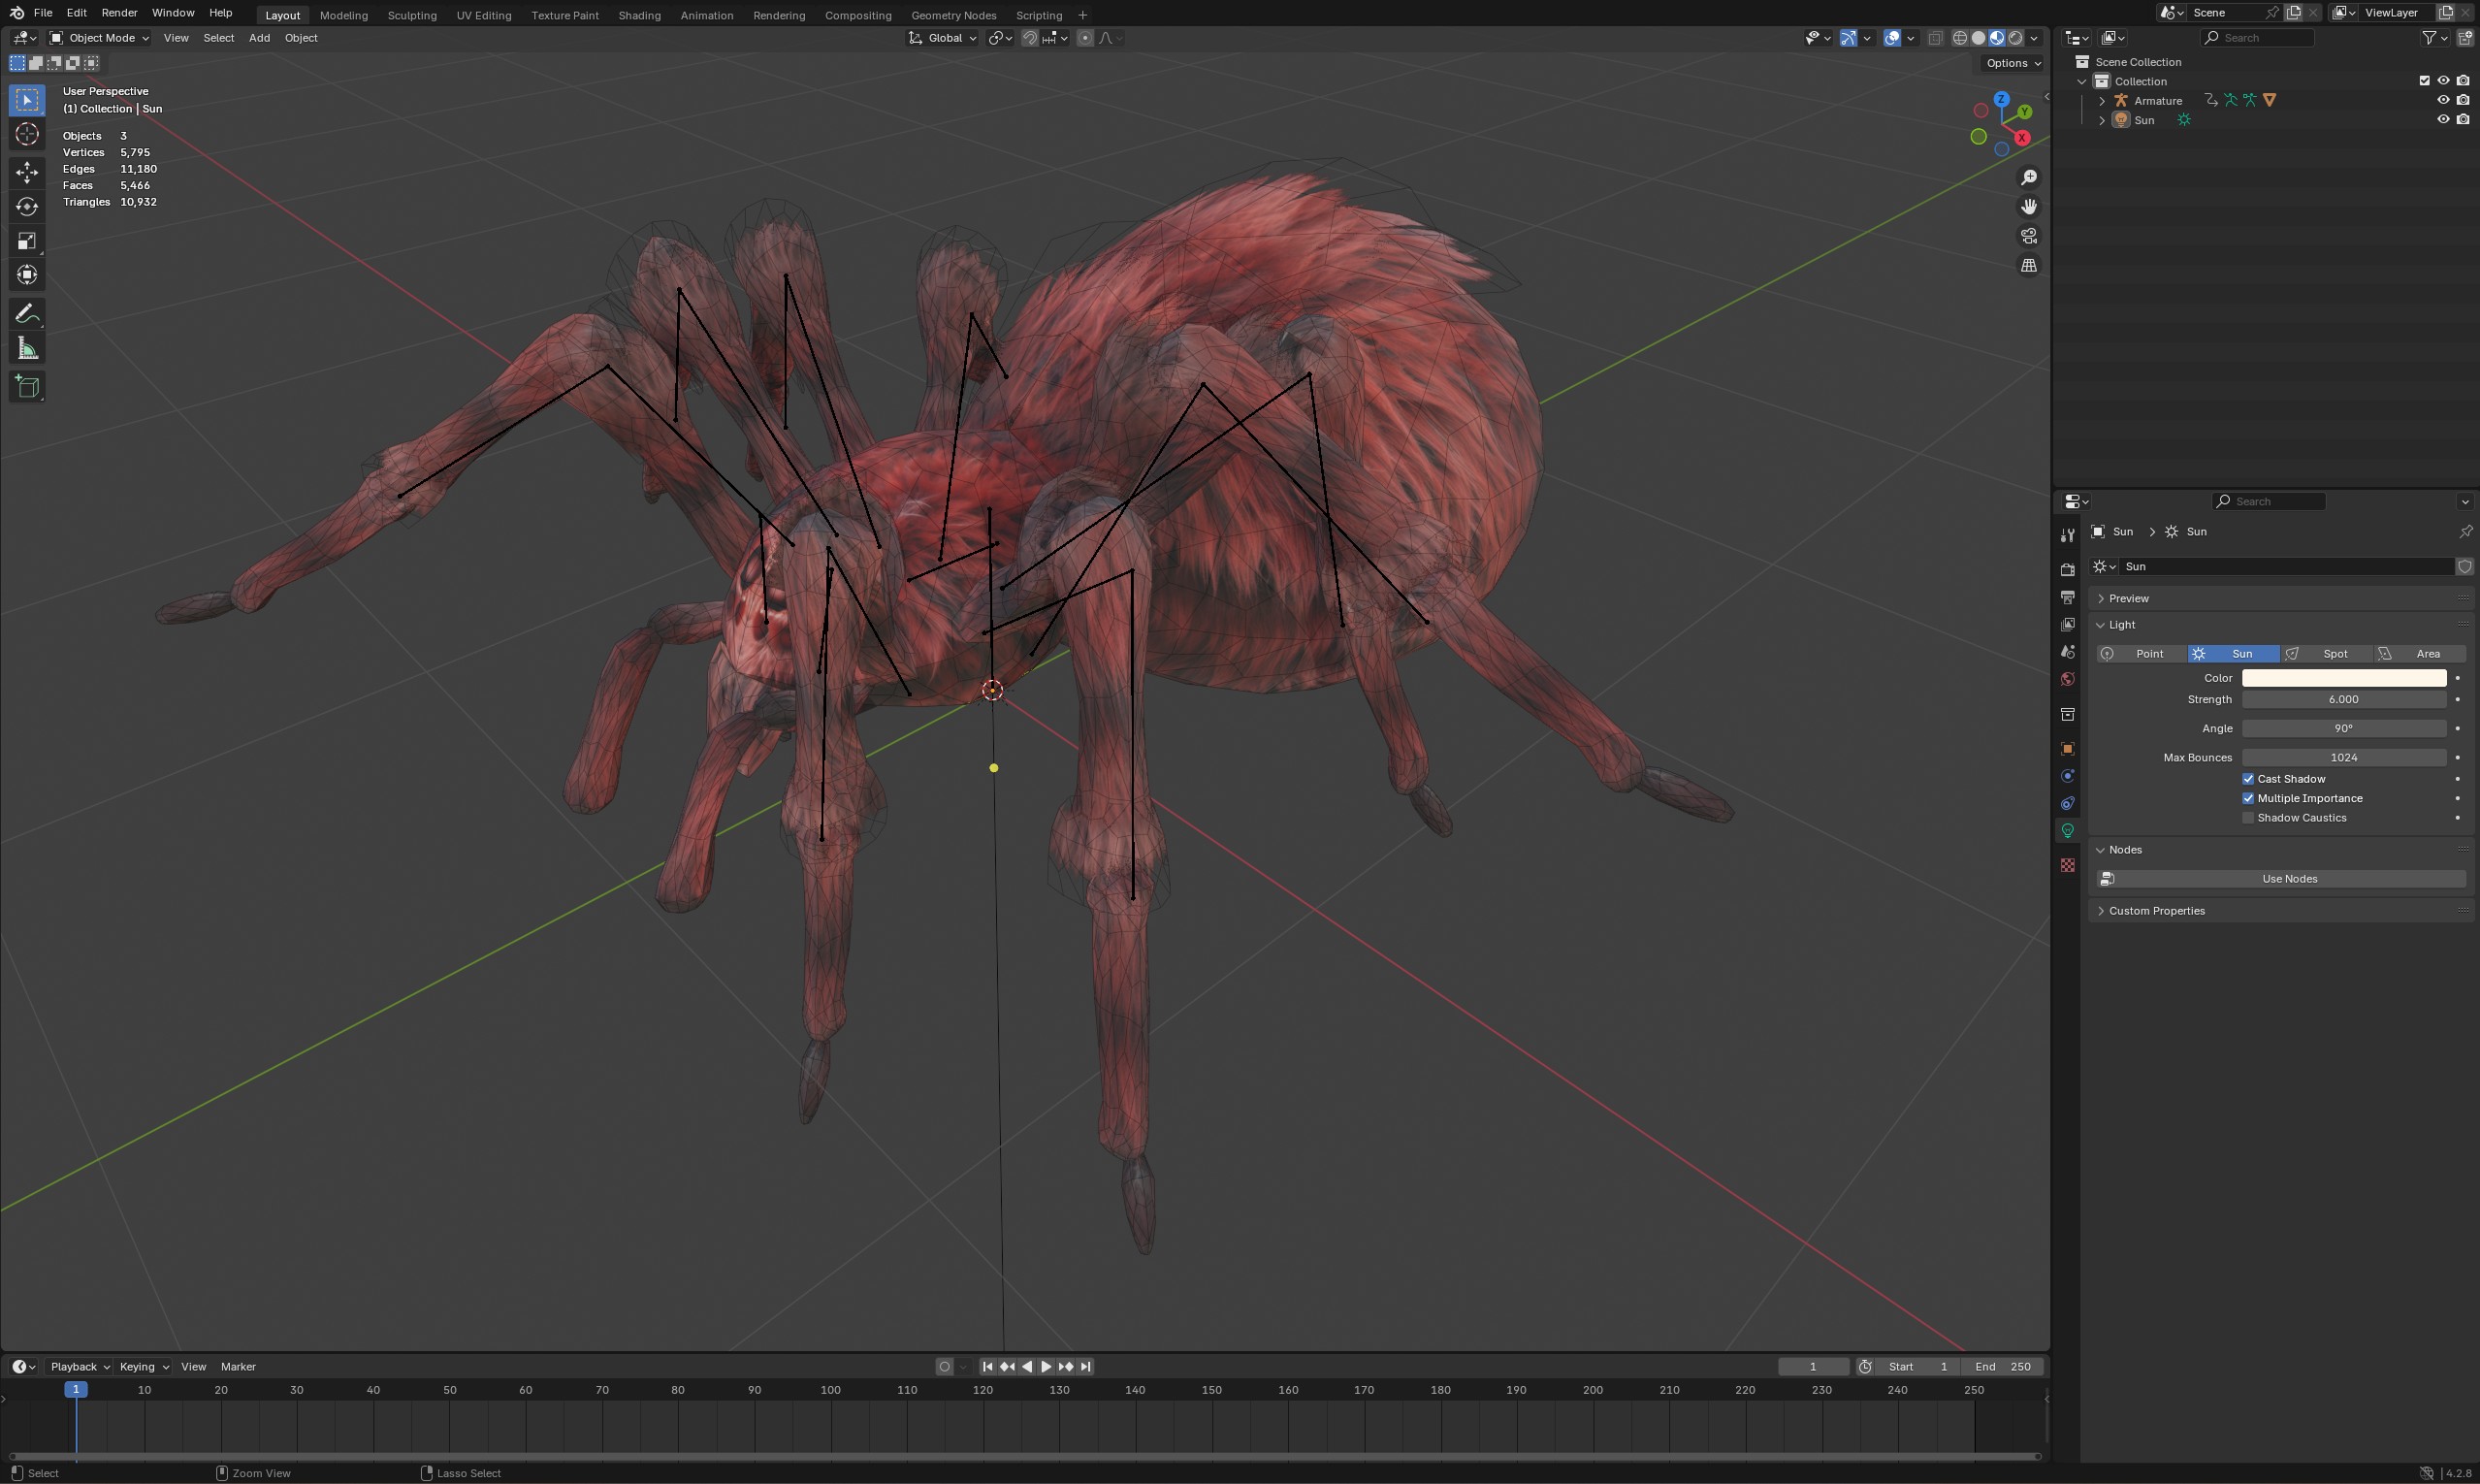Screen dimensions: 2480x1484
Task: Select the Move tool in the toolbar
Action: [x=27, y=171]
